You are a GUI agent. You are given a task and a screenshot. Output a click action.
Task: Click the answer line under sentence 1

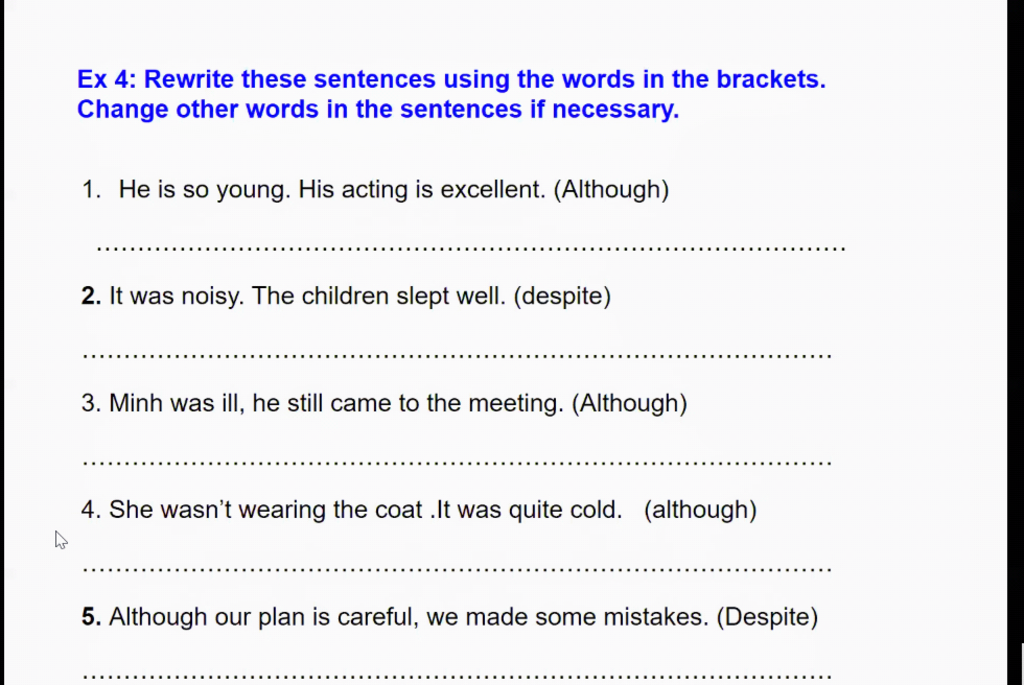pyautogui.click(x=471, y=248)
